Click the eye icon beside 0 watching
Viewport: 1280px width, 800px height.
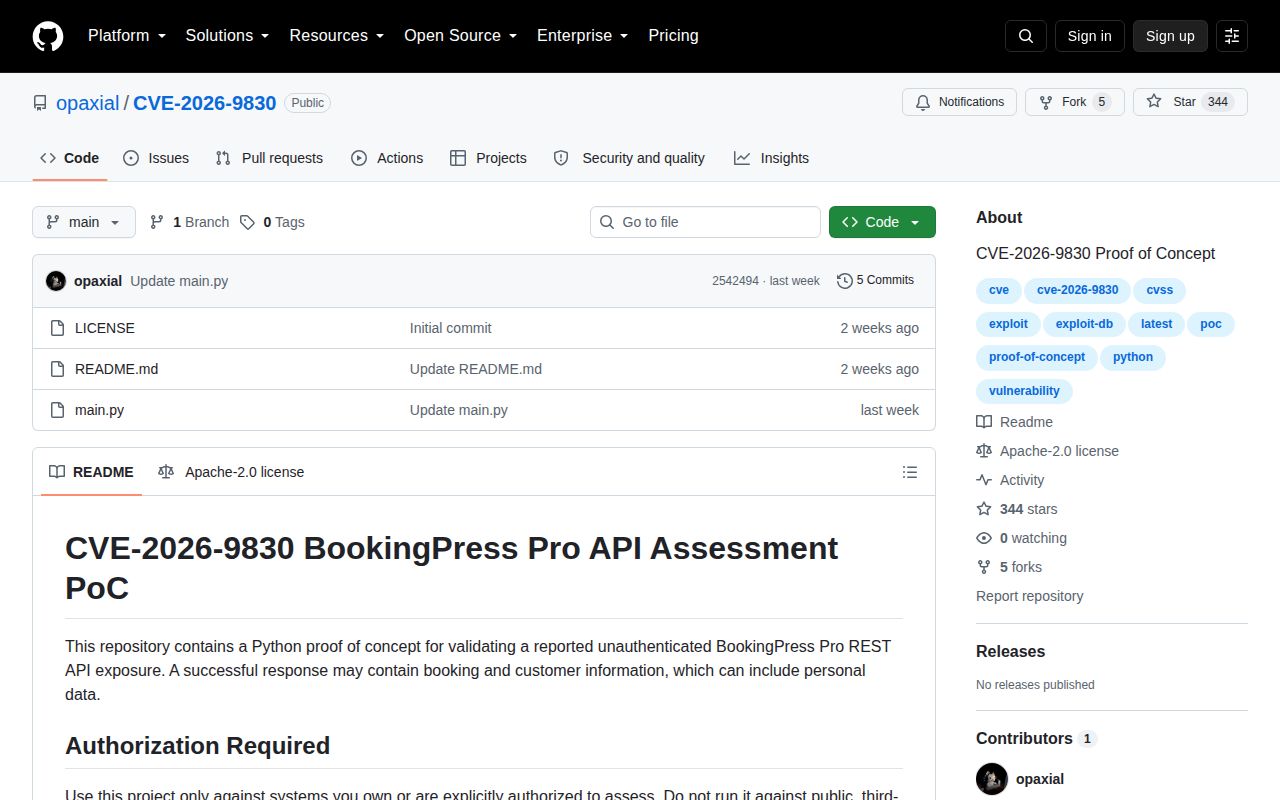coord(984,538)
